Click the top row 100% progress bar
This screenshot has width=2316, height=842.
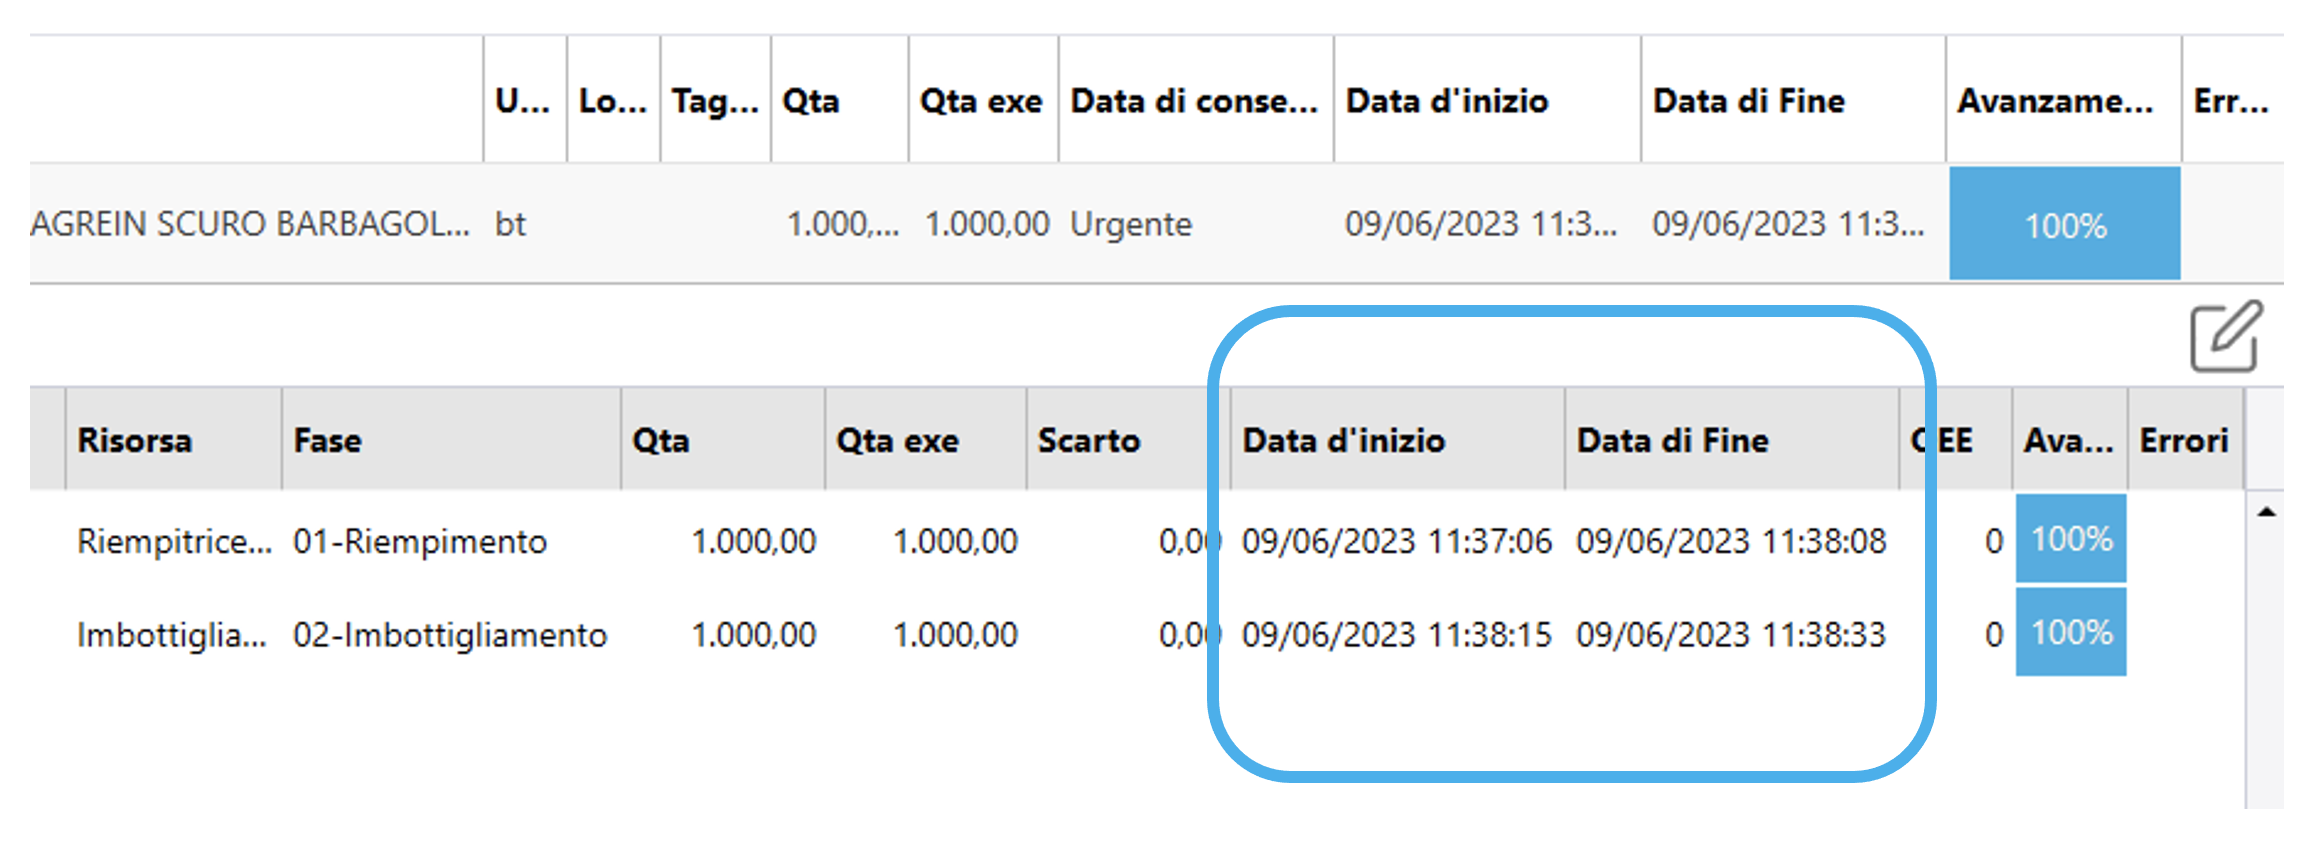(2065, 224)
